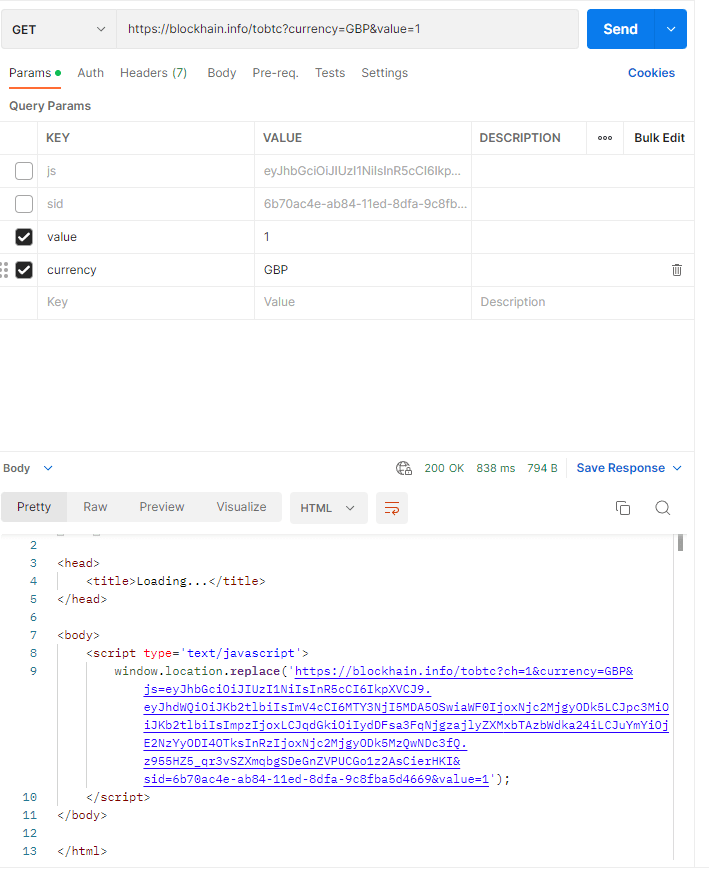The image size is (709, 874).
Task: Open the request Settings tab
Action: coord(385,73)
